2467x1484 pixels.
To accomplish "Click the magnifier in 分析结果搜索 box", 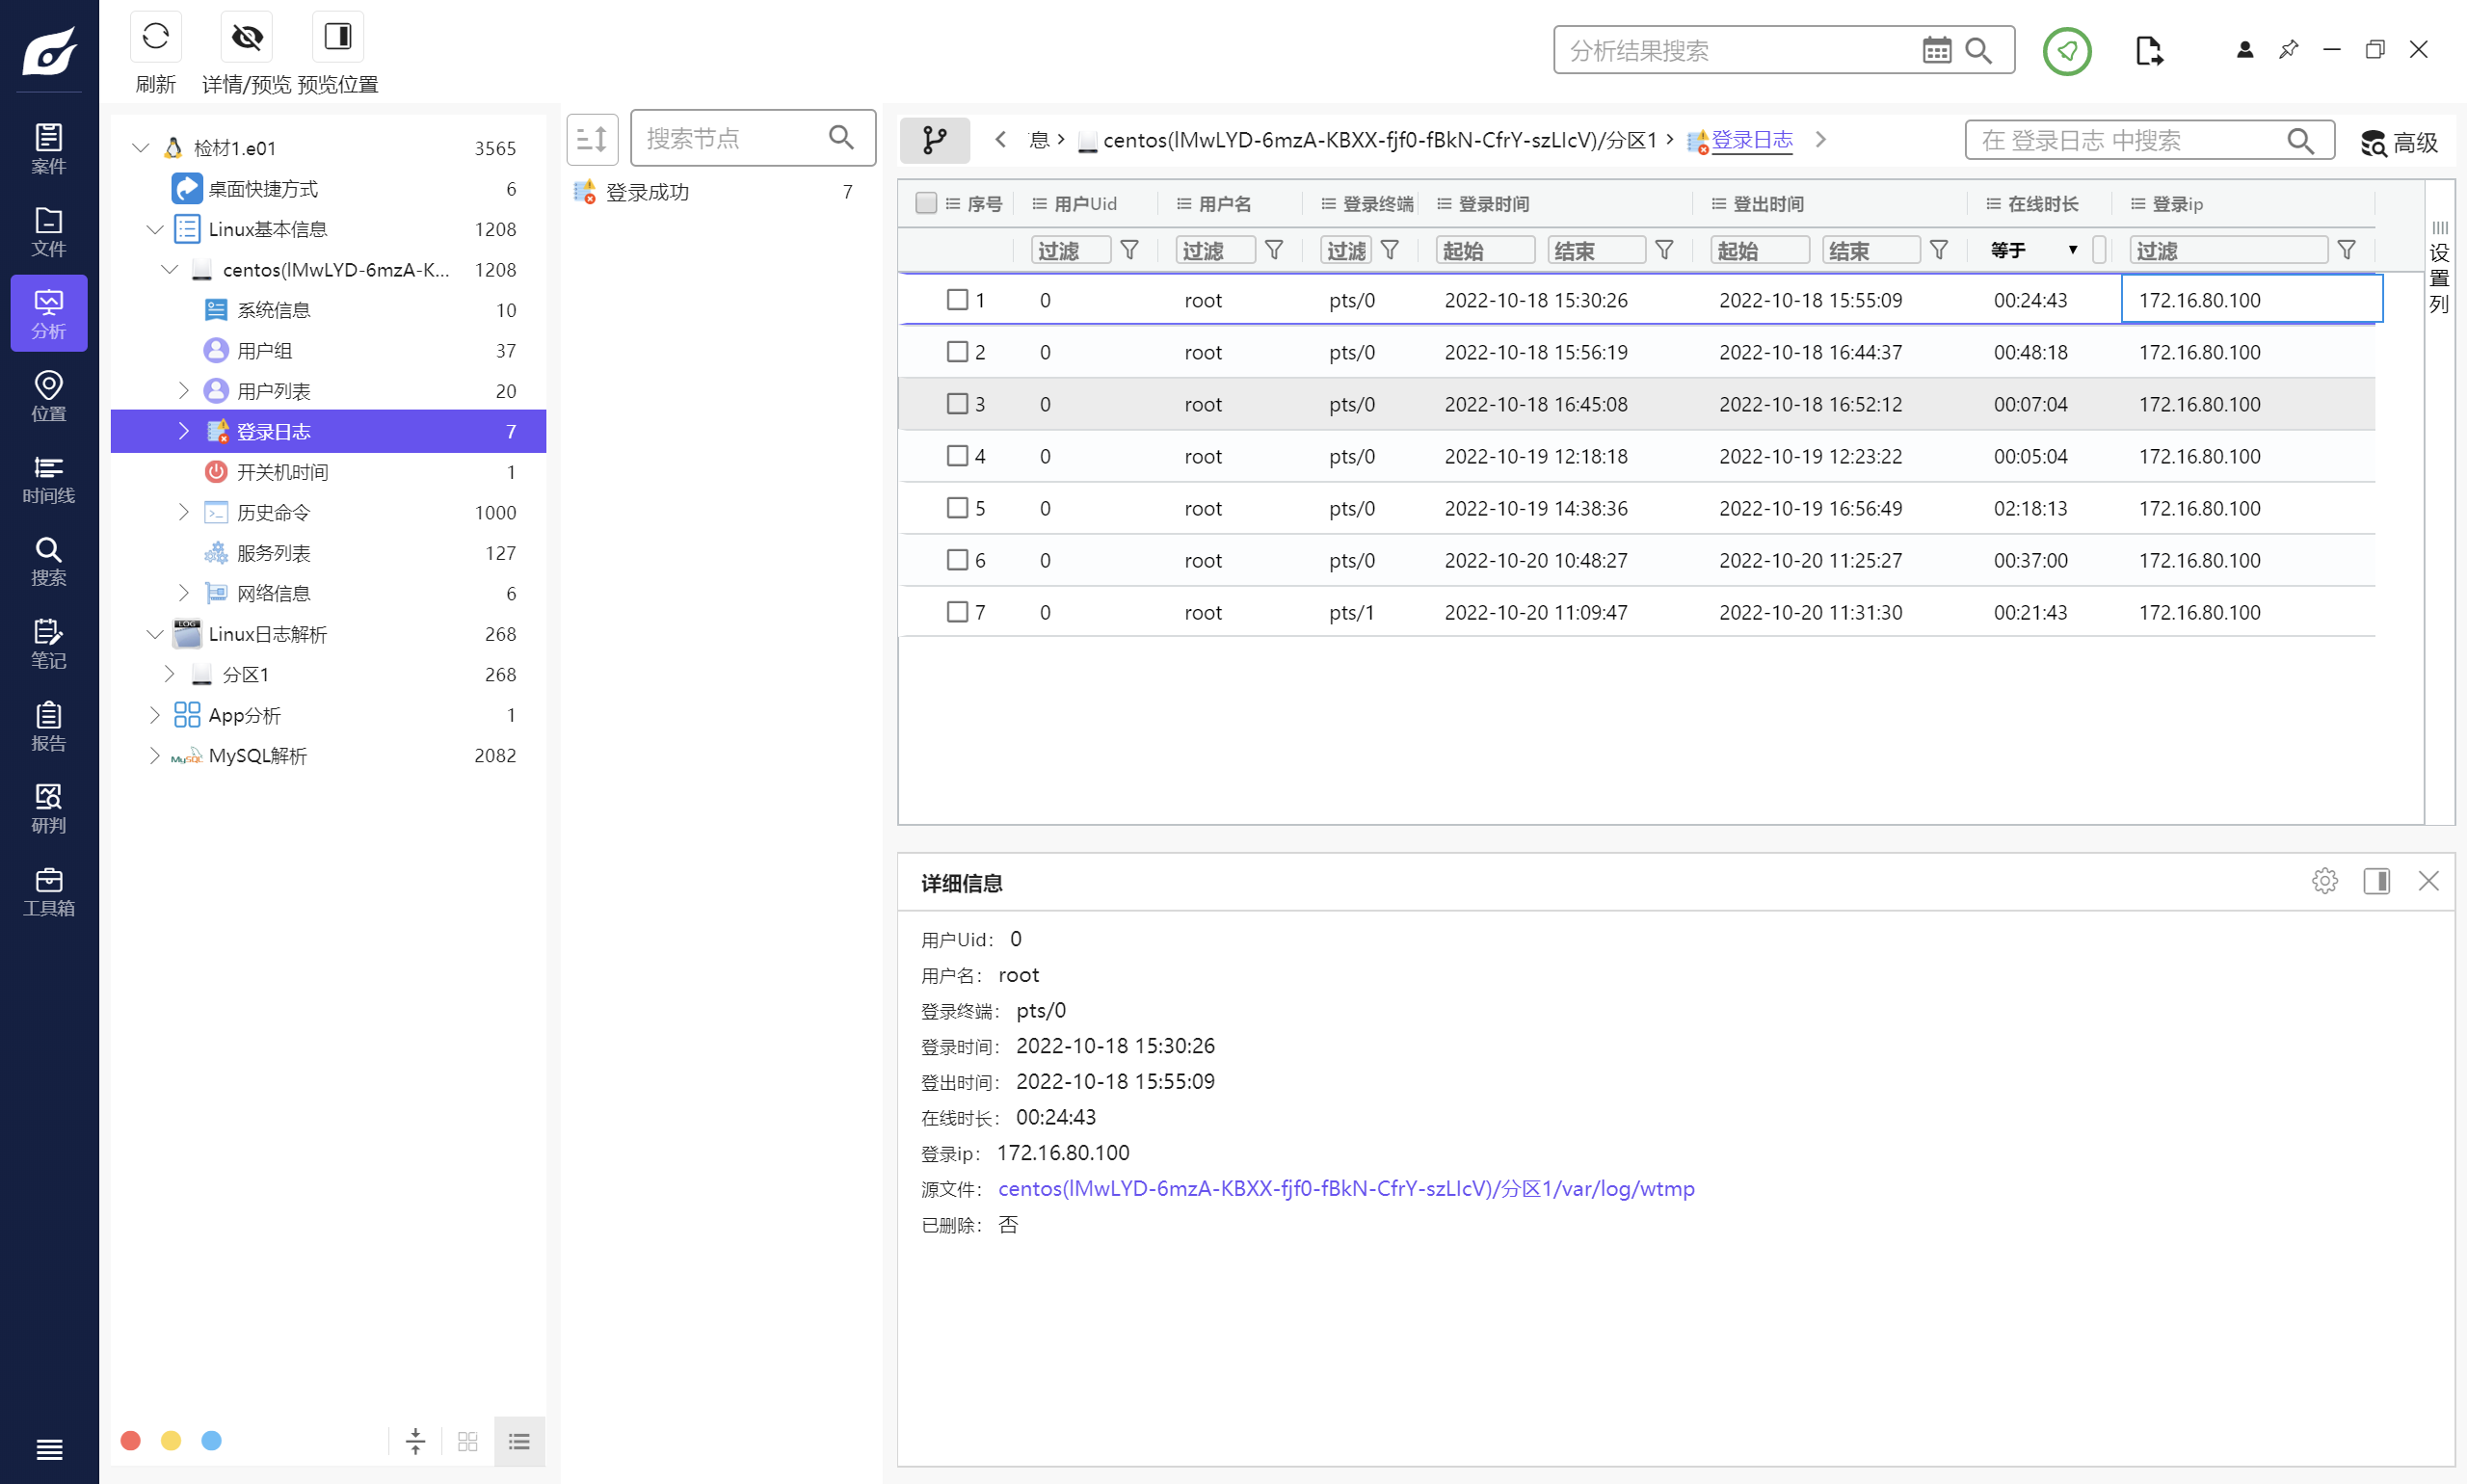I will coord(1978,50).
